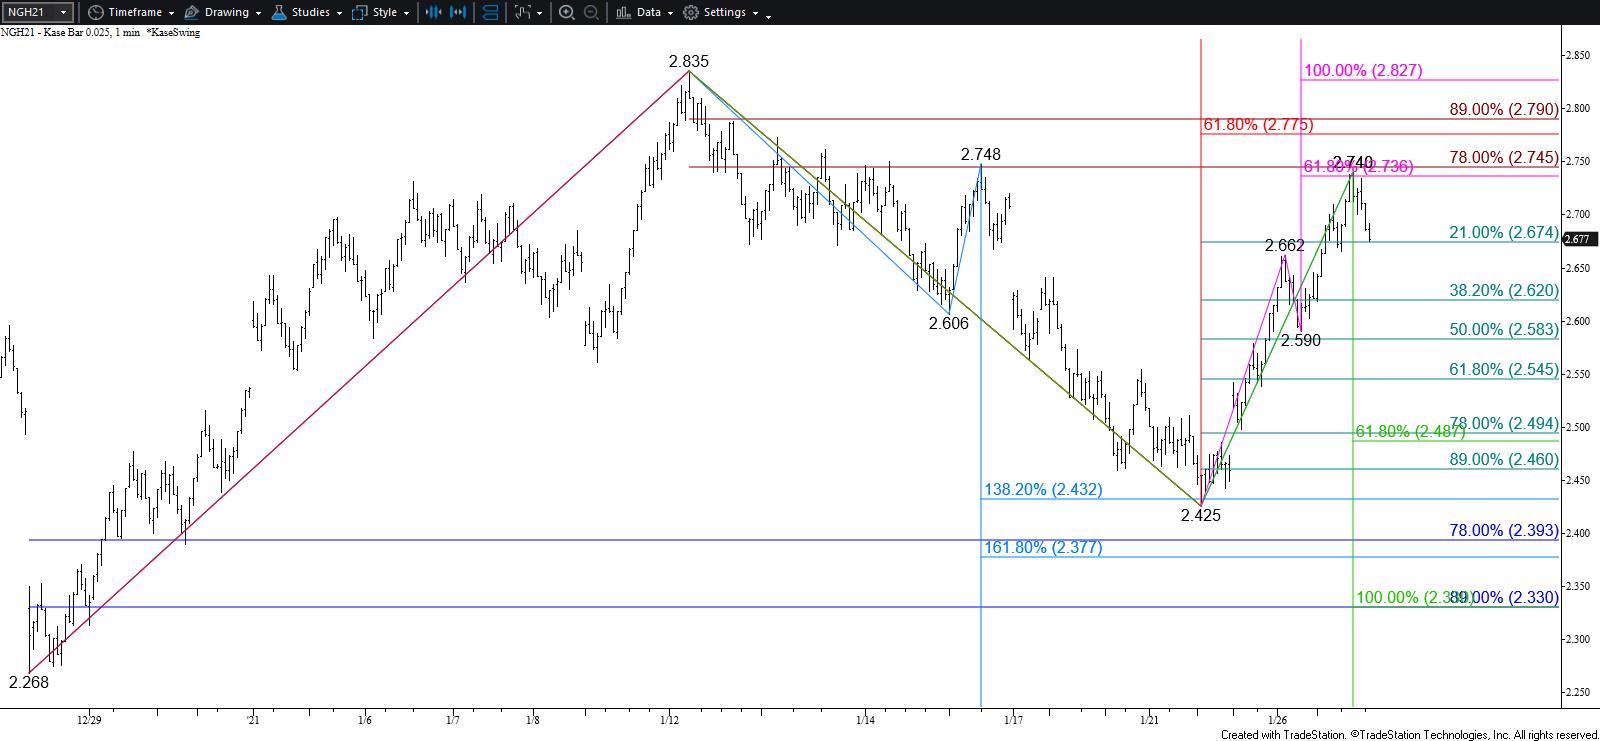Expand the Drawing dropdown arrow
Screen dimensions: 1600x741
click(258, 13)
